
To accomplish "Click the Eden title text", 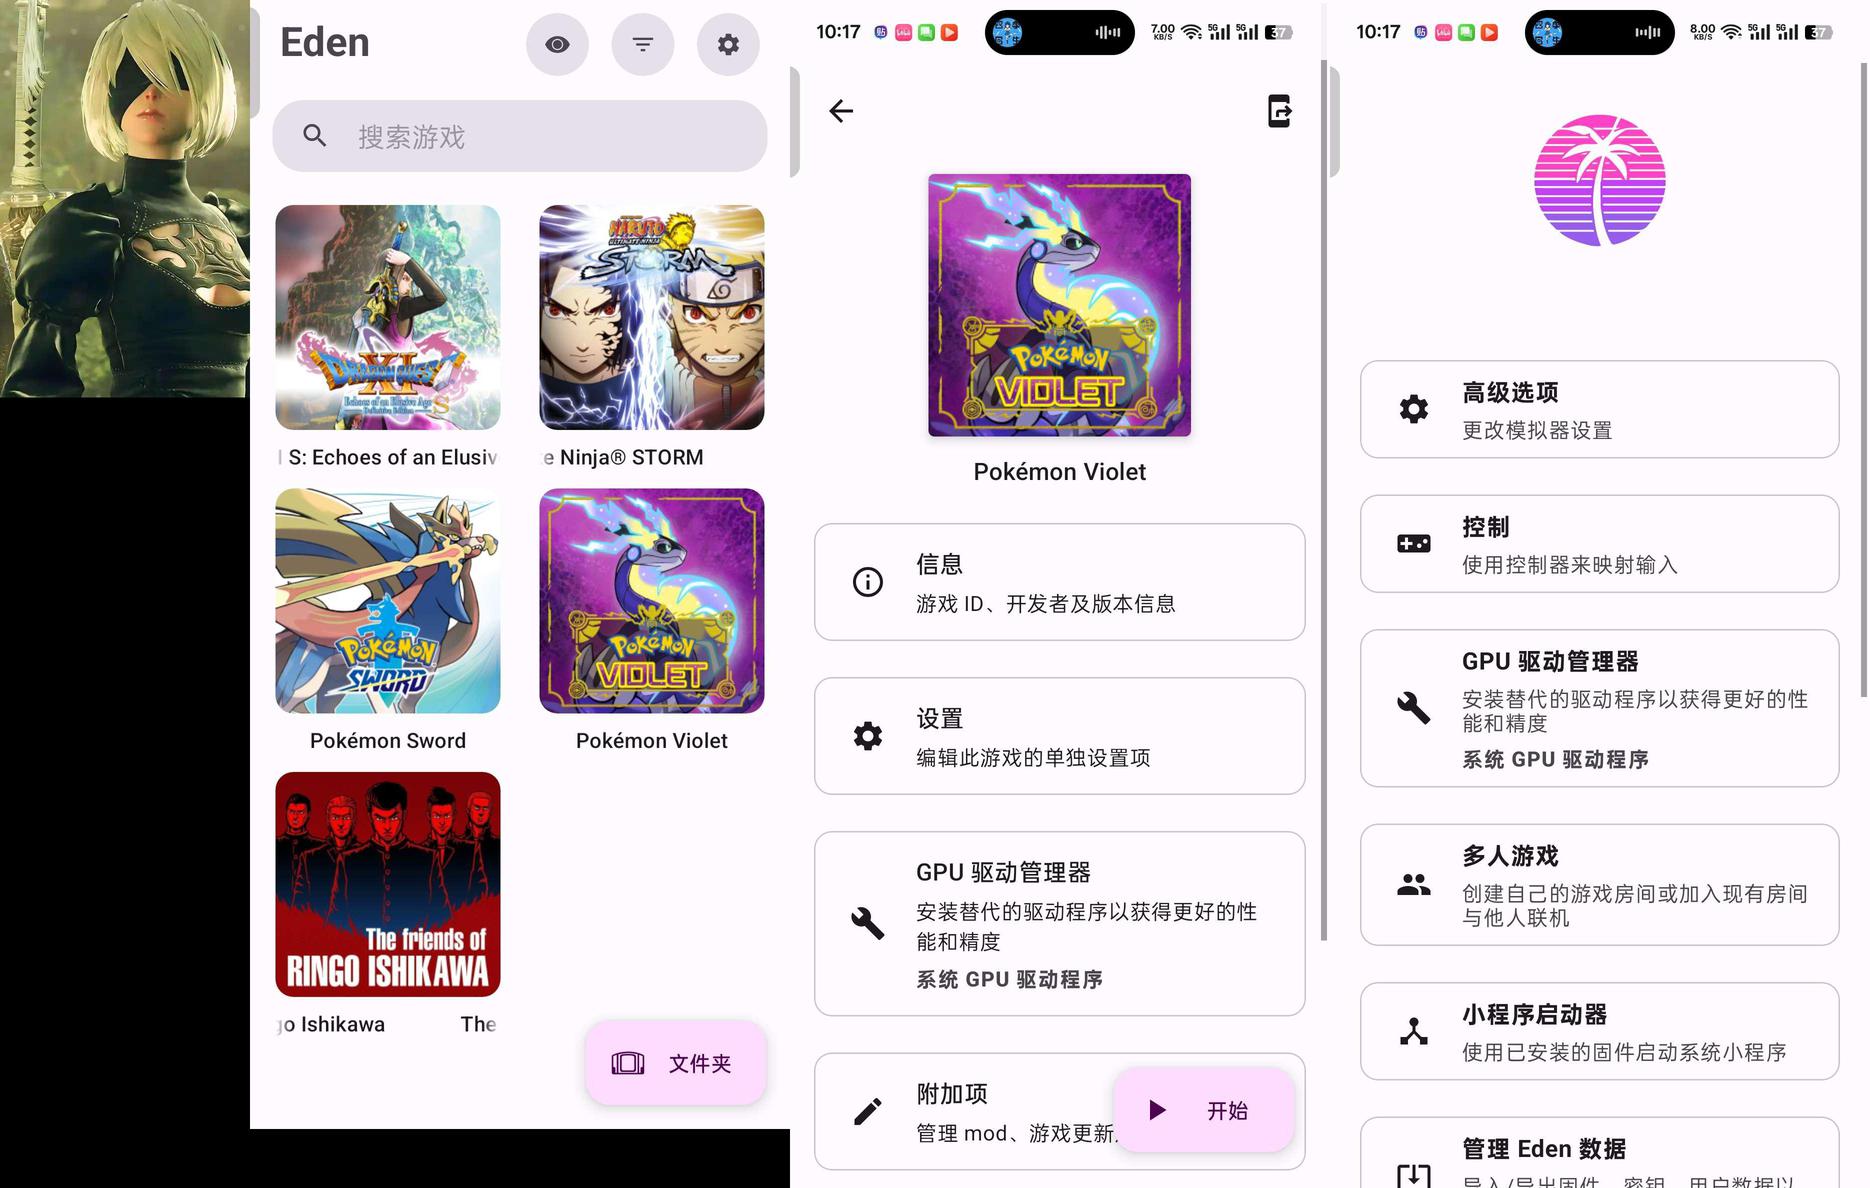I will pyautogui.click(x=325, y=43).
